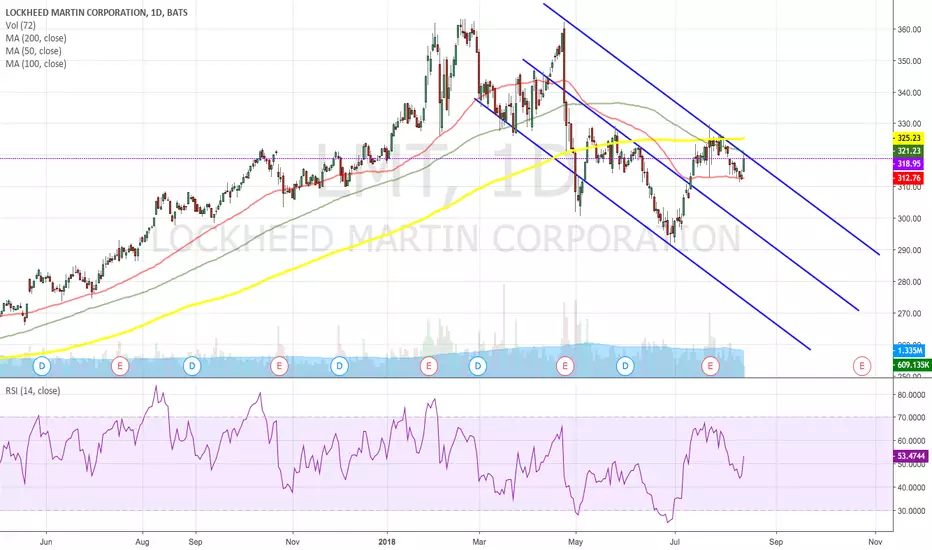The height and width of the screenshot is (550, 932).
Task: Click the red 312.76 price label
Action: (908, 178)
